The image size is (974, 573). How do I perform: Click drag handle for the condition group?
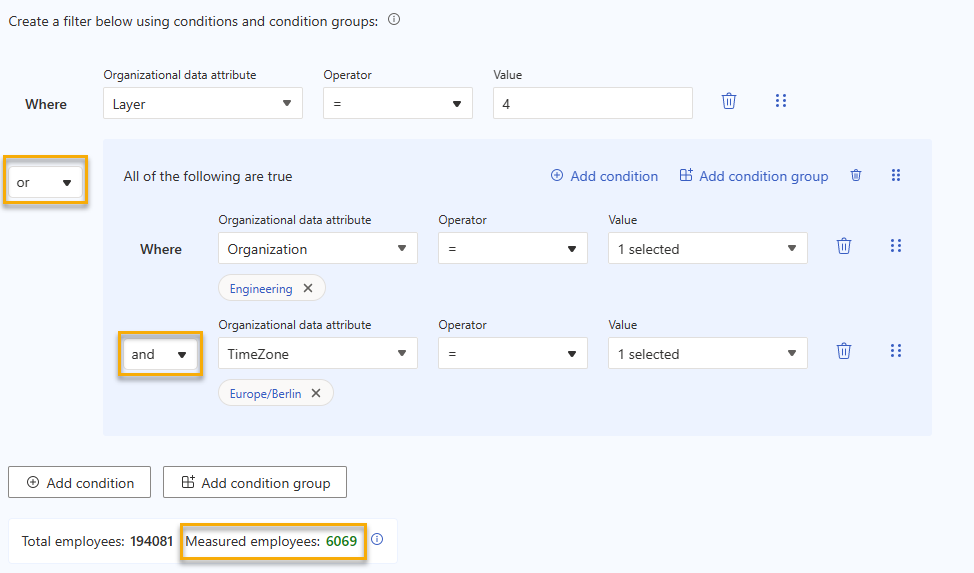(896, 176)
